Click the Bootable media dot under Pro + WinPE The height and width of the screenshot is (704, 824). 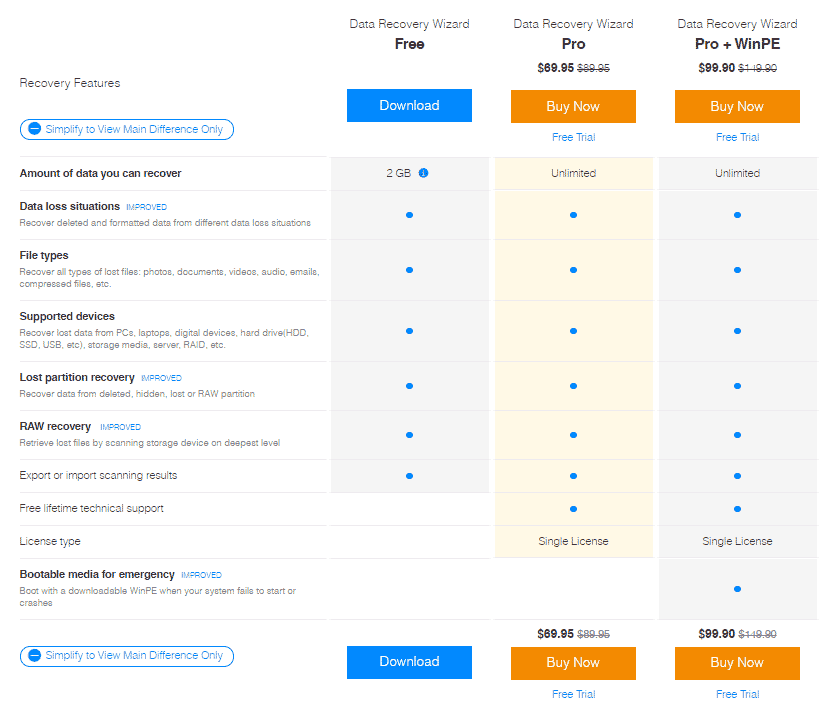tap(737, 589)
